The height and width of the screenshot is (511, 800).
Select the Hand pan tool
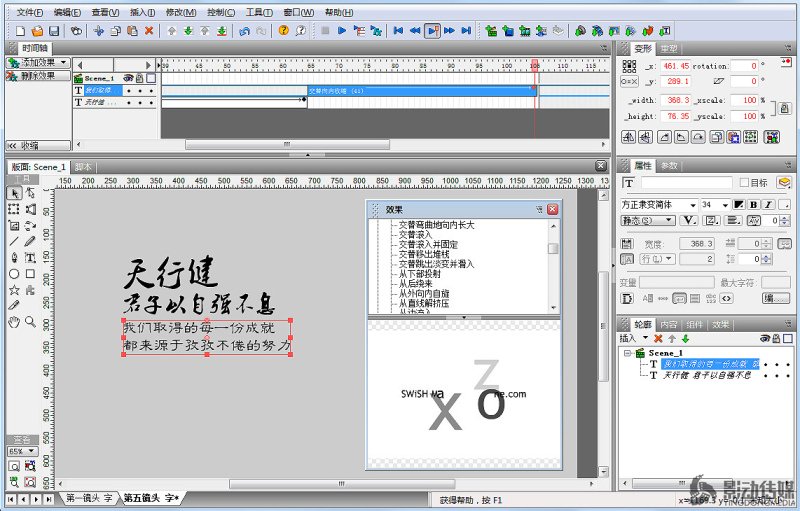(14, 322)
